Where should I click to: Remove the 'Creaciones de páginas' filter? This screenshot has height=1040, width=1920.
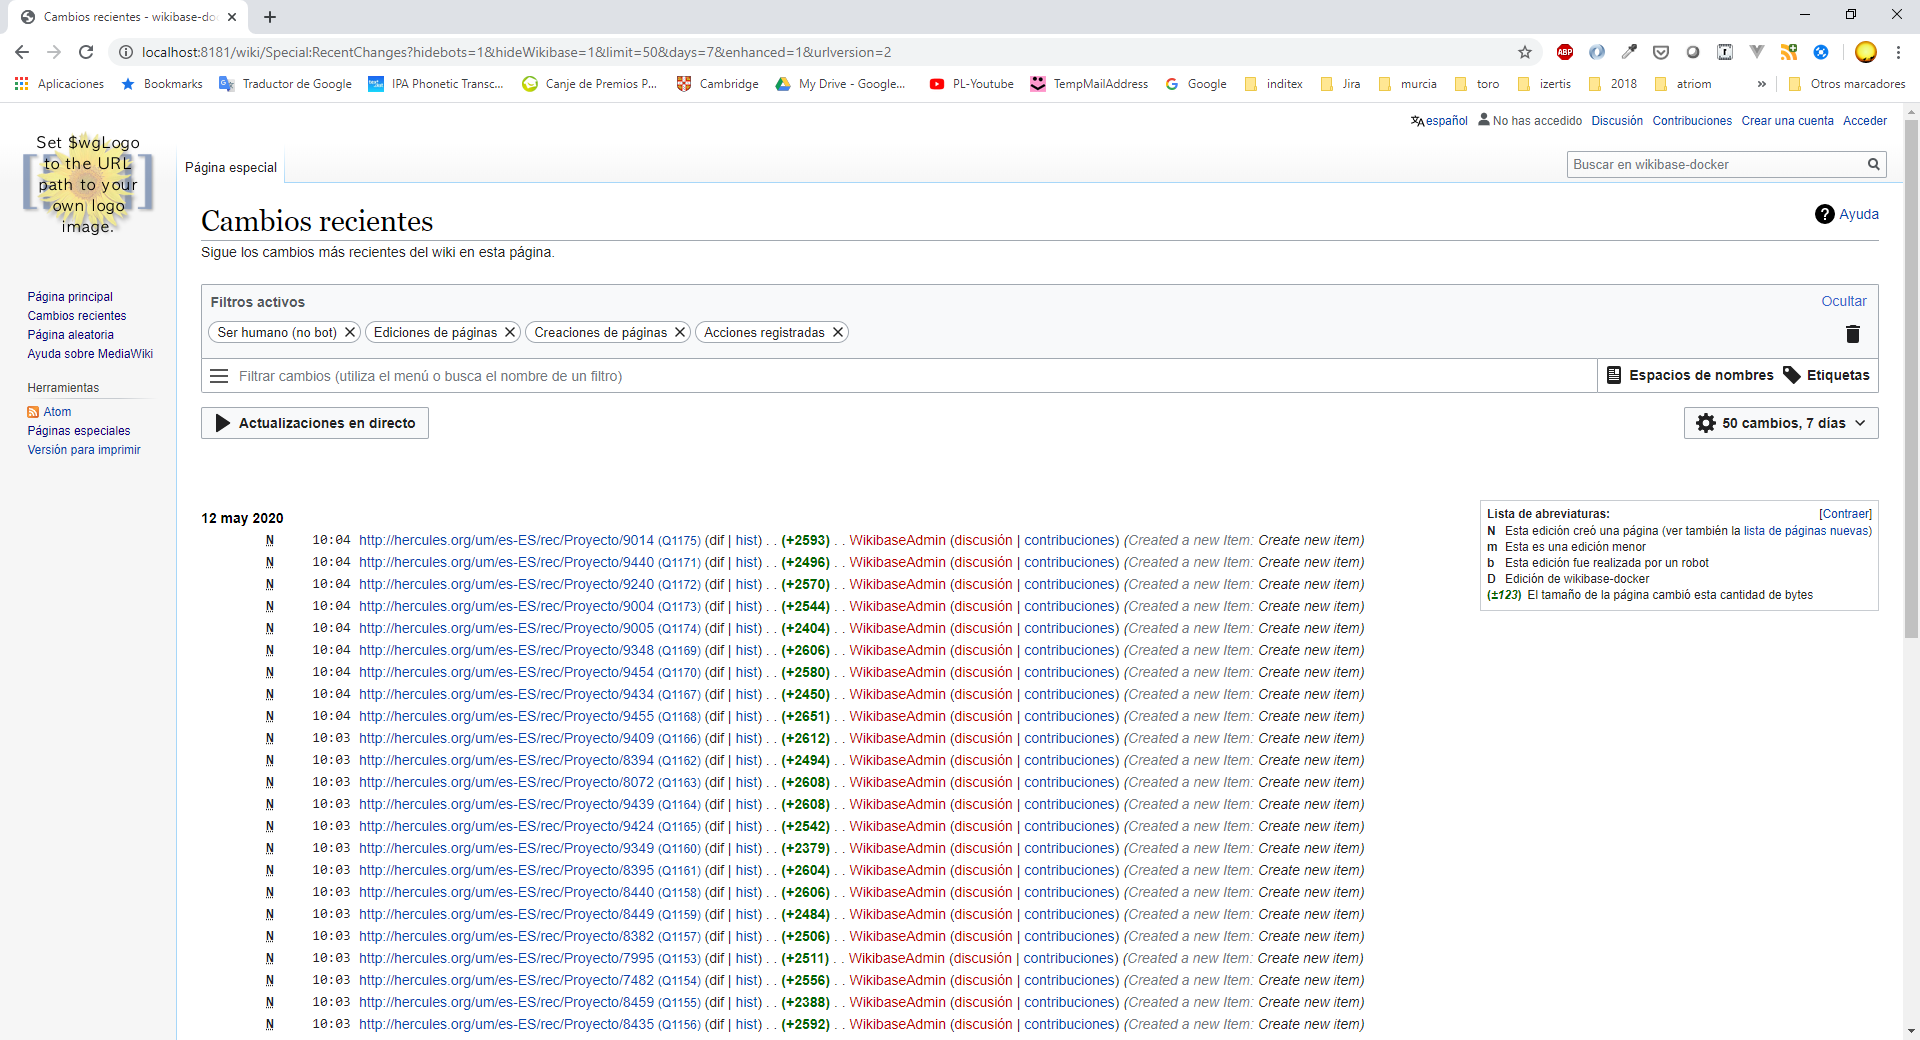(x=680, y=332)
